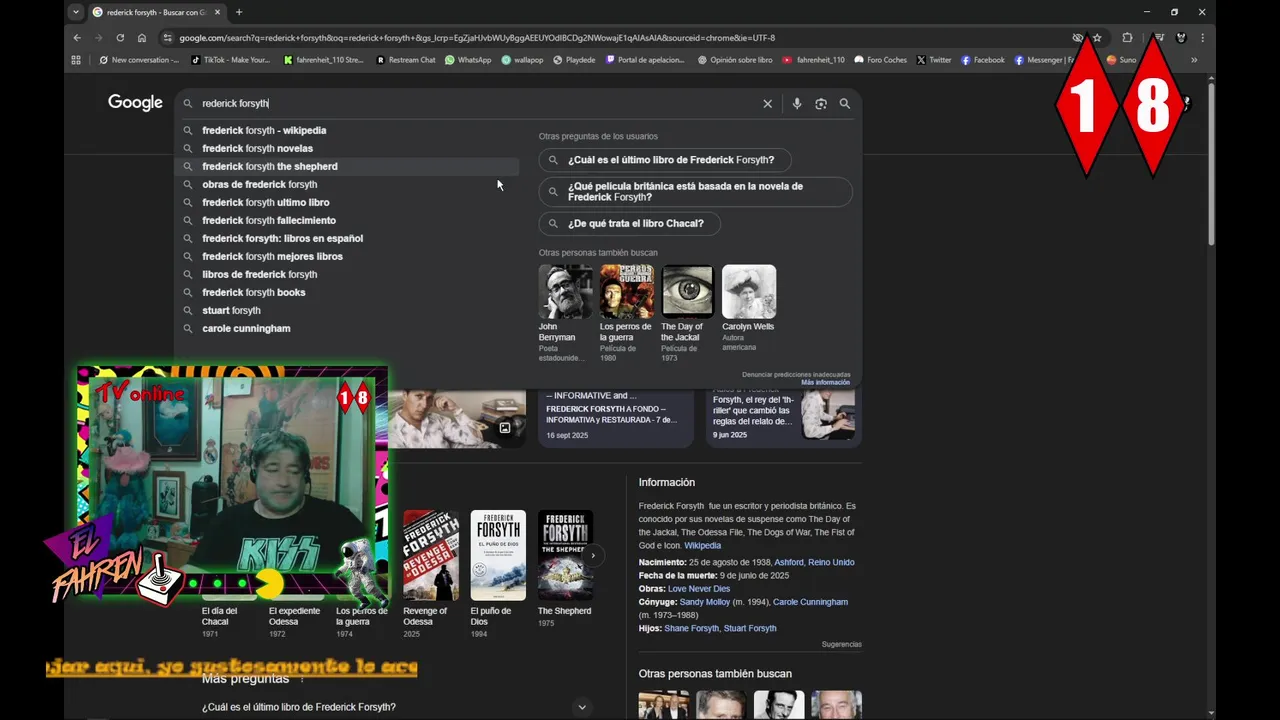The image size is (1280, 720).
Task: Click the browser back arrow
Action: tap(77, 38)
